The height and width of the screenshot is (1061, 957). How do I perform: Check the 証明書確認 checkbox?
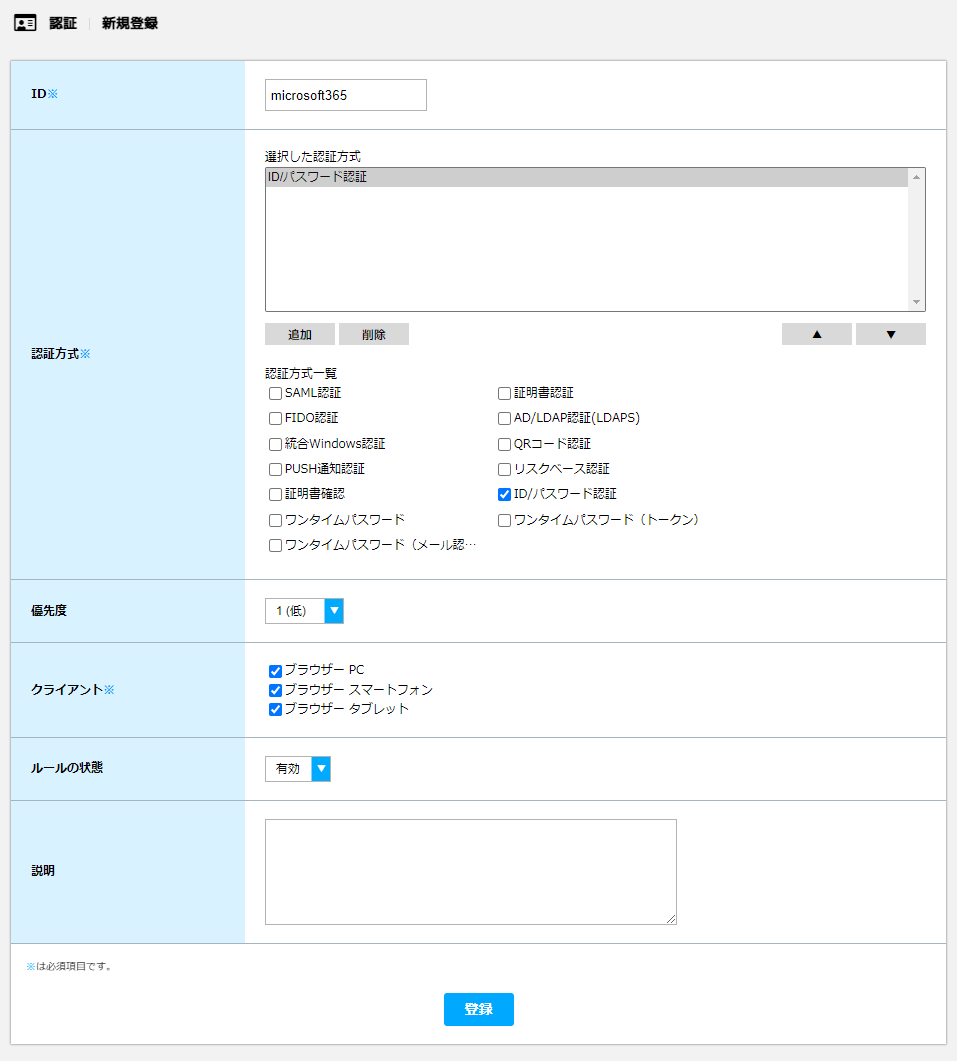pos(275,495)
